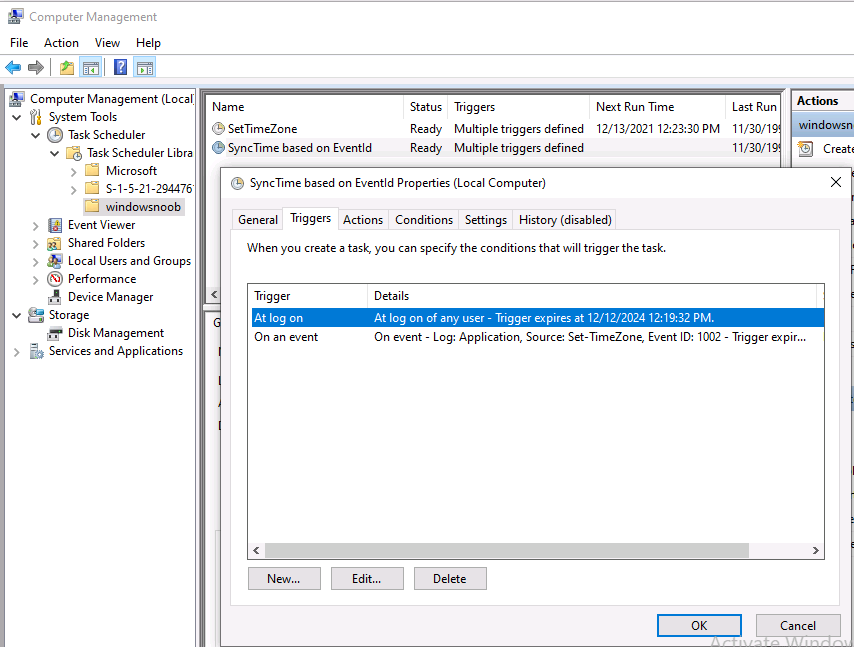854x647 pixels.
Task: Click the Microsoft folder icon
Action: click(x=92, y=170)
